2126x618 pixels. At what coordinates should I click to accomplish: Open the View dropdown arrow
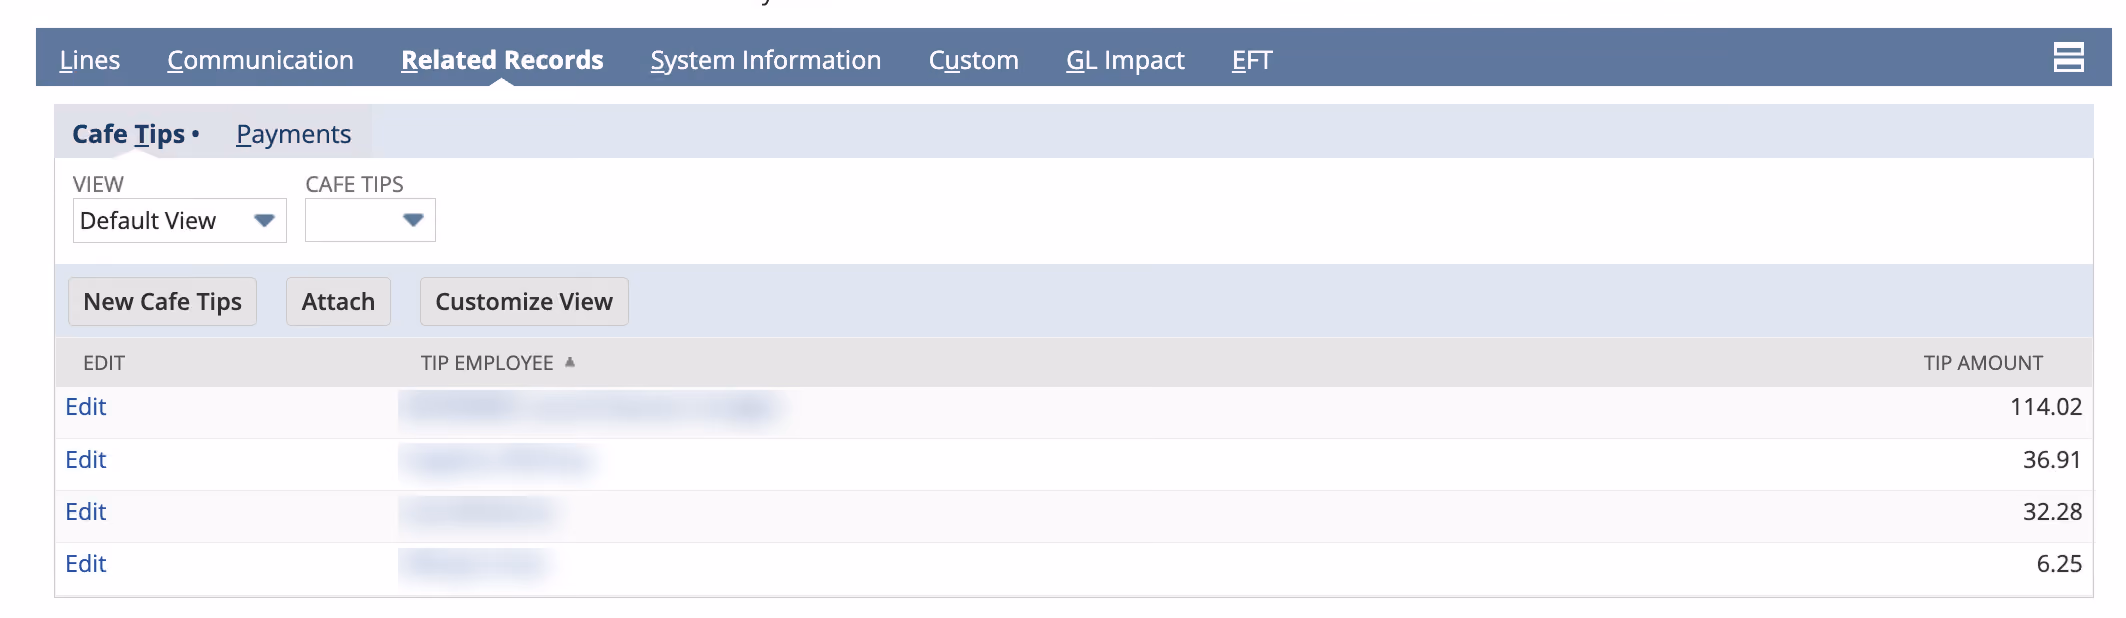coord(264,220)
